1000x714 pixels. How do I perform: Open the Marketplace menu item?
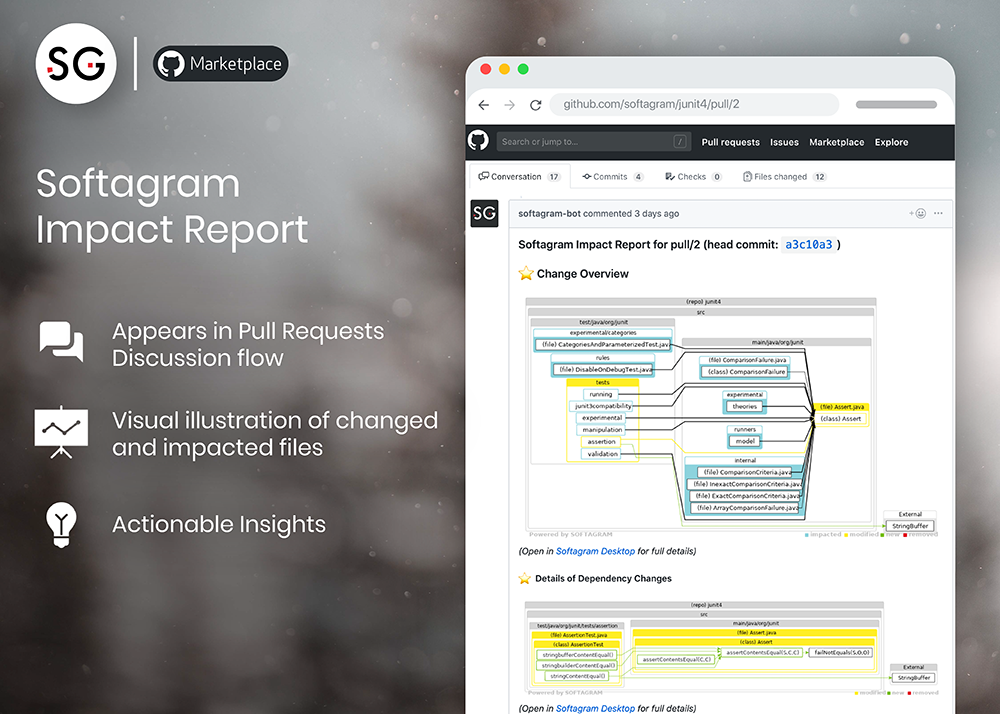836,142
